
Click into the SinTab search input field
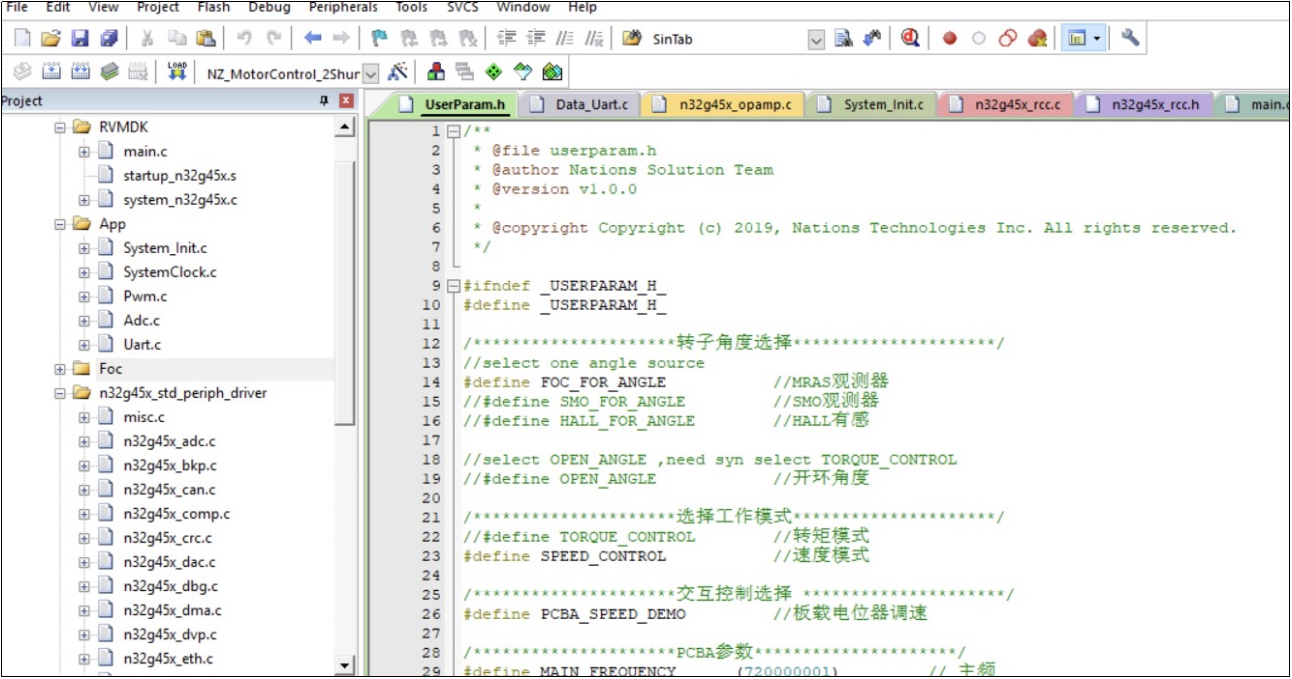(727, 40)
